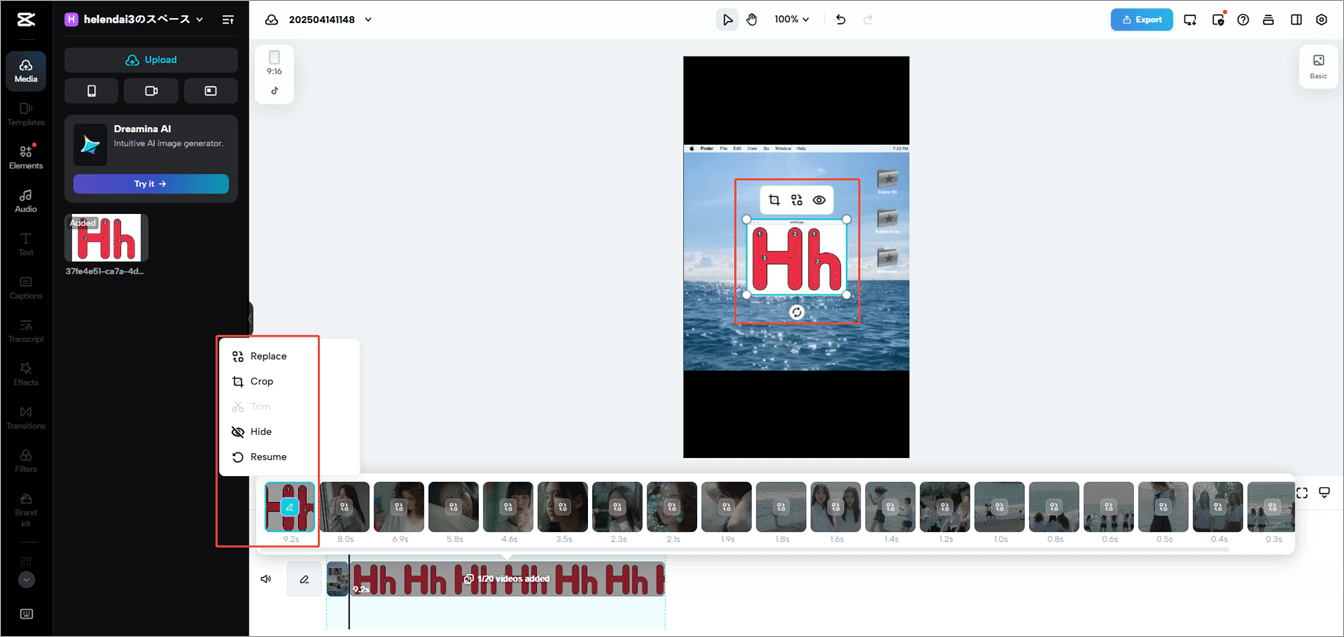Click the Try it button for Dreamina AI
This screenshot has width=1344, height=637.
click(x=151, y=184)
